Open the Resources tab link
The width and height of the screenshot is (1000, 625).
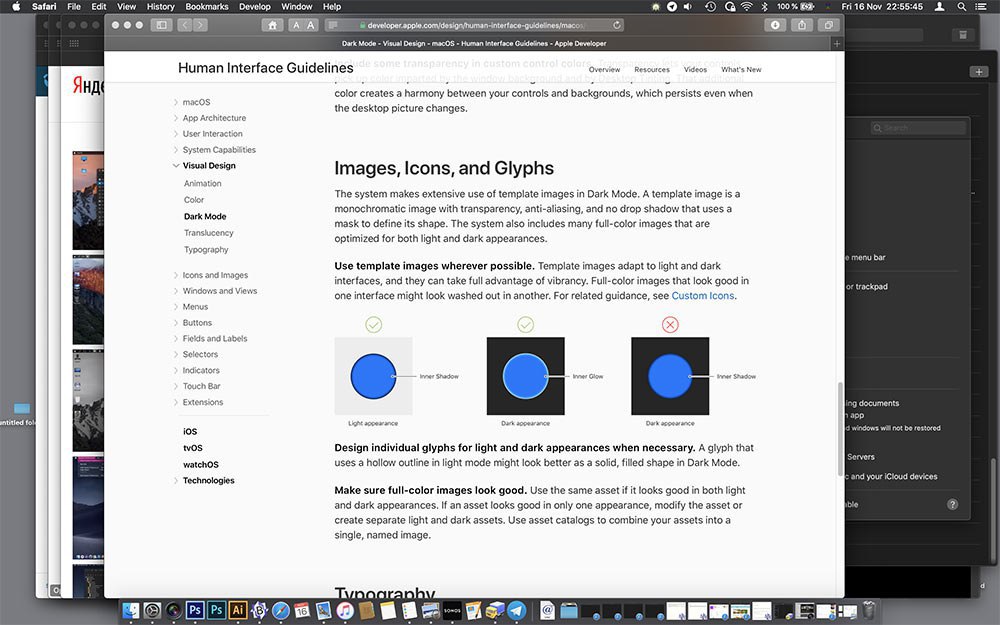click(x=652, y=70)
